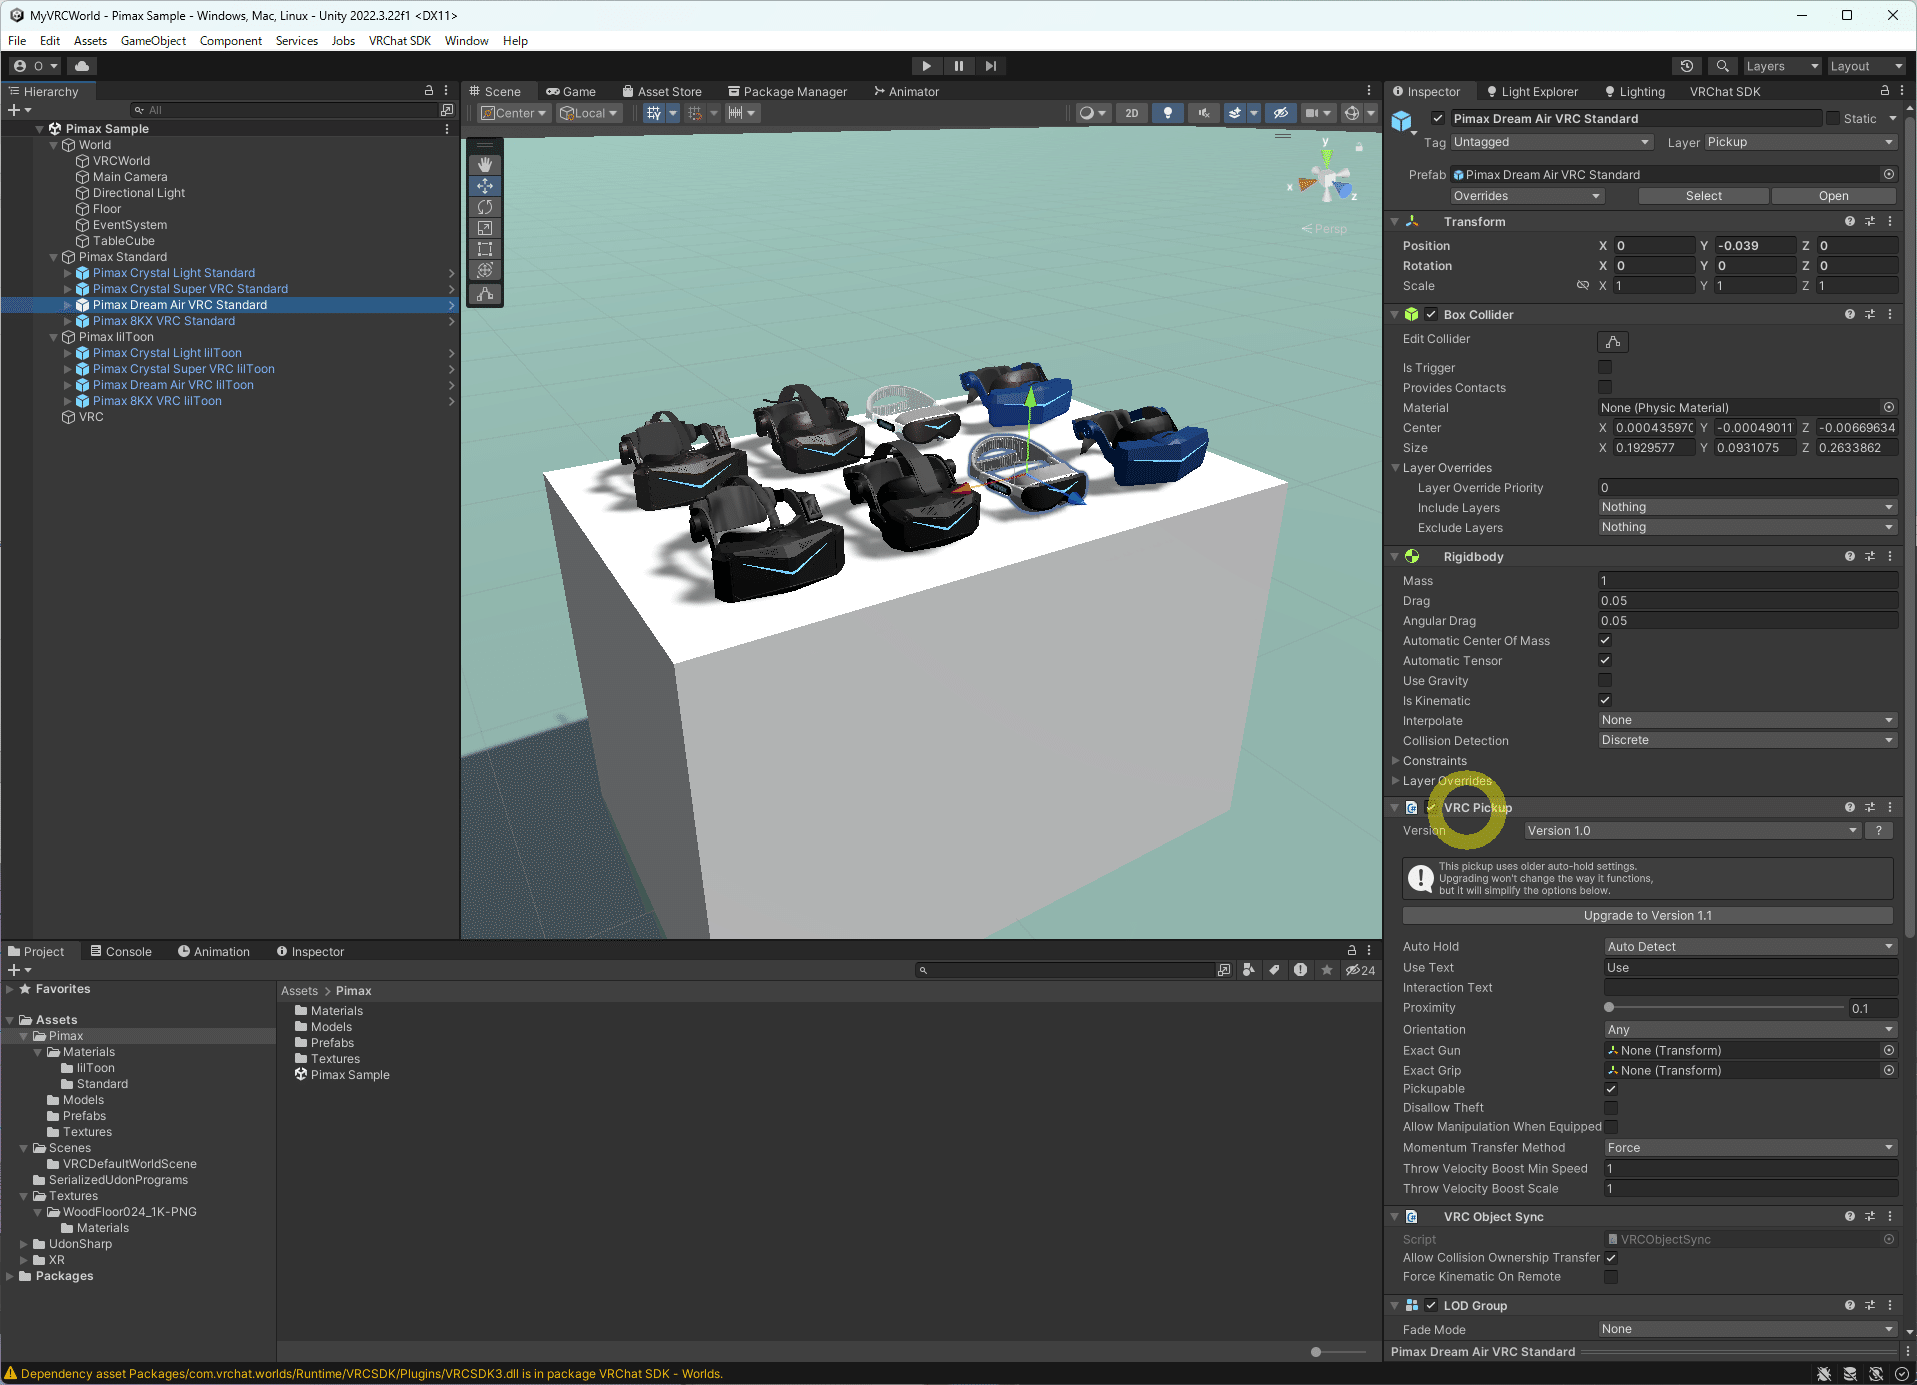
Task: Click the Play mode button
Action: 926,66
